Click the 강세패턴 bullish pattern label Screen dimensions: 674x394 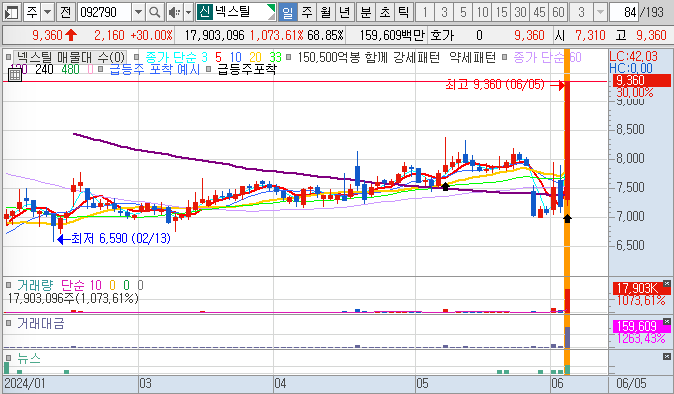[417, 57]
